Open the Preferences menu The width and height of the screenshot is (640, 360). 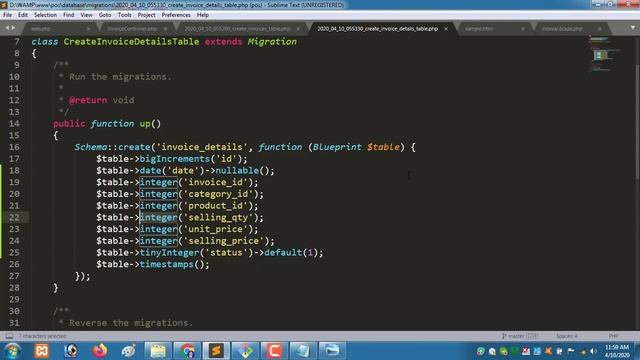click(176, 15)
